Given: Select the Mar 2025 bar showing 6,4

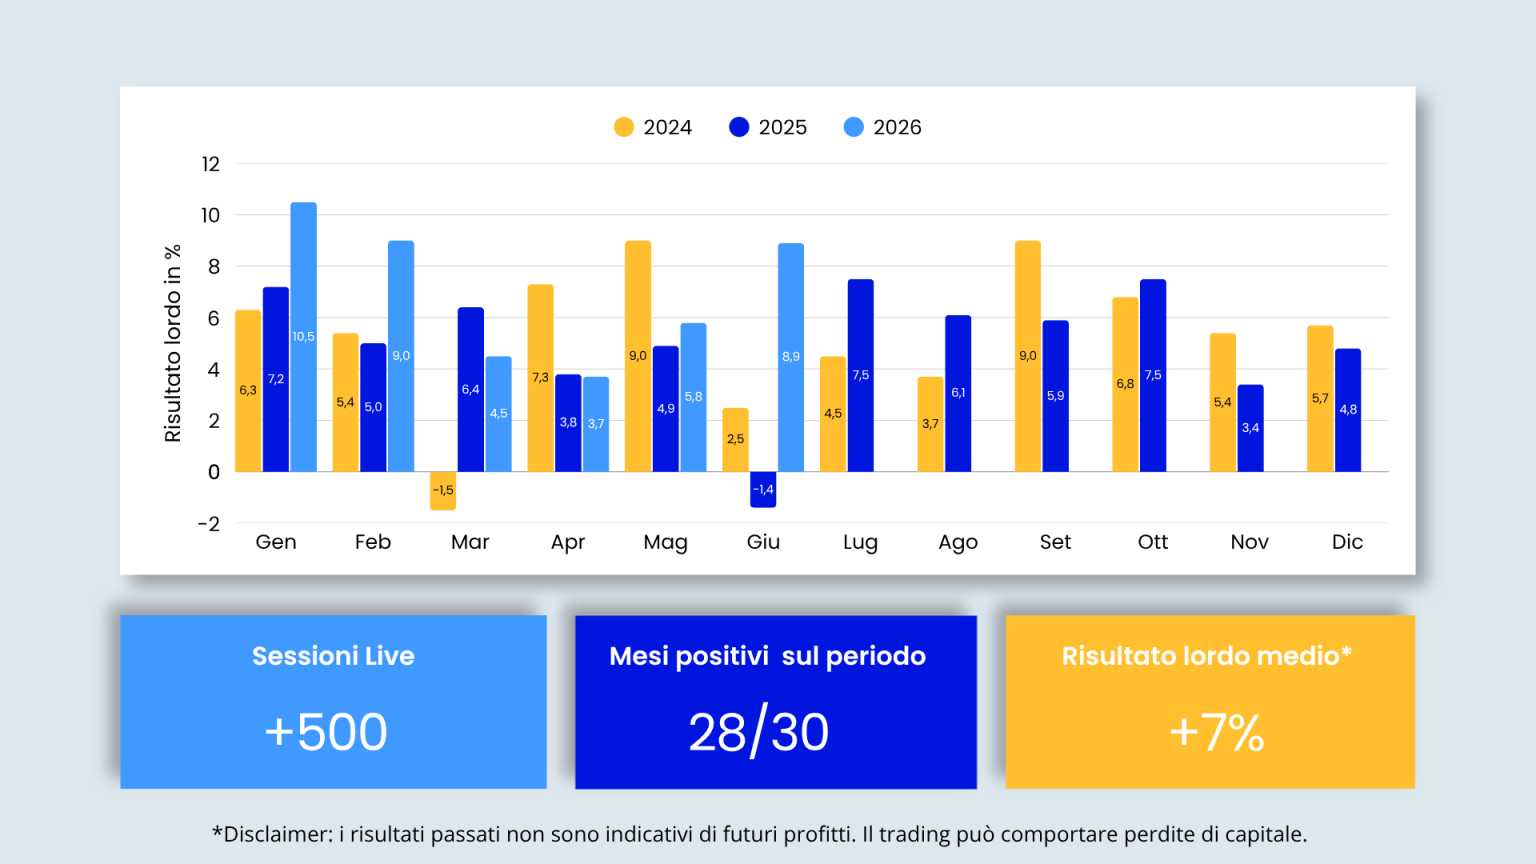Looking at the screenshot, I should (x=471, y=389).
